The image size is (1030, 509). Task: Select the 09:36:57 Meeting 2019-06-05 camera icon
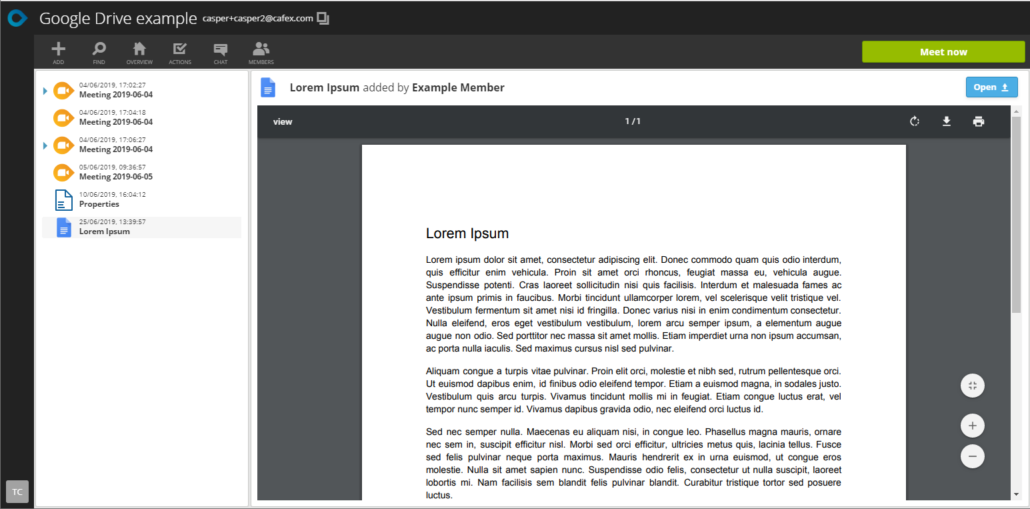63,173
